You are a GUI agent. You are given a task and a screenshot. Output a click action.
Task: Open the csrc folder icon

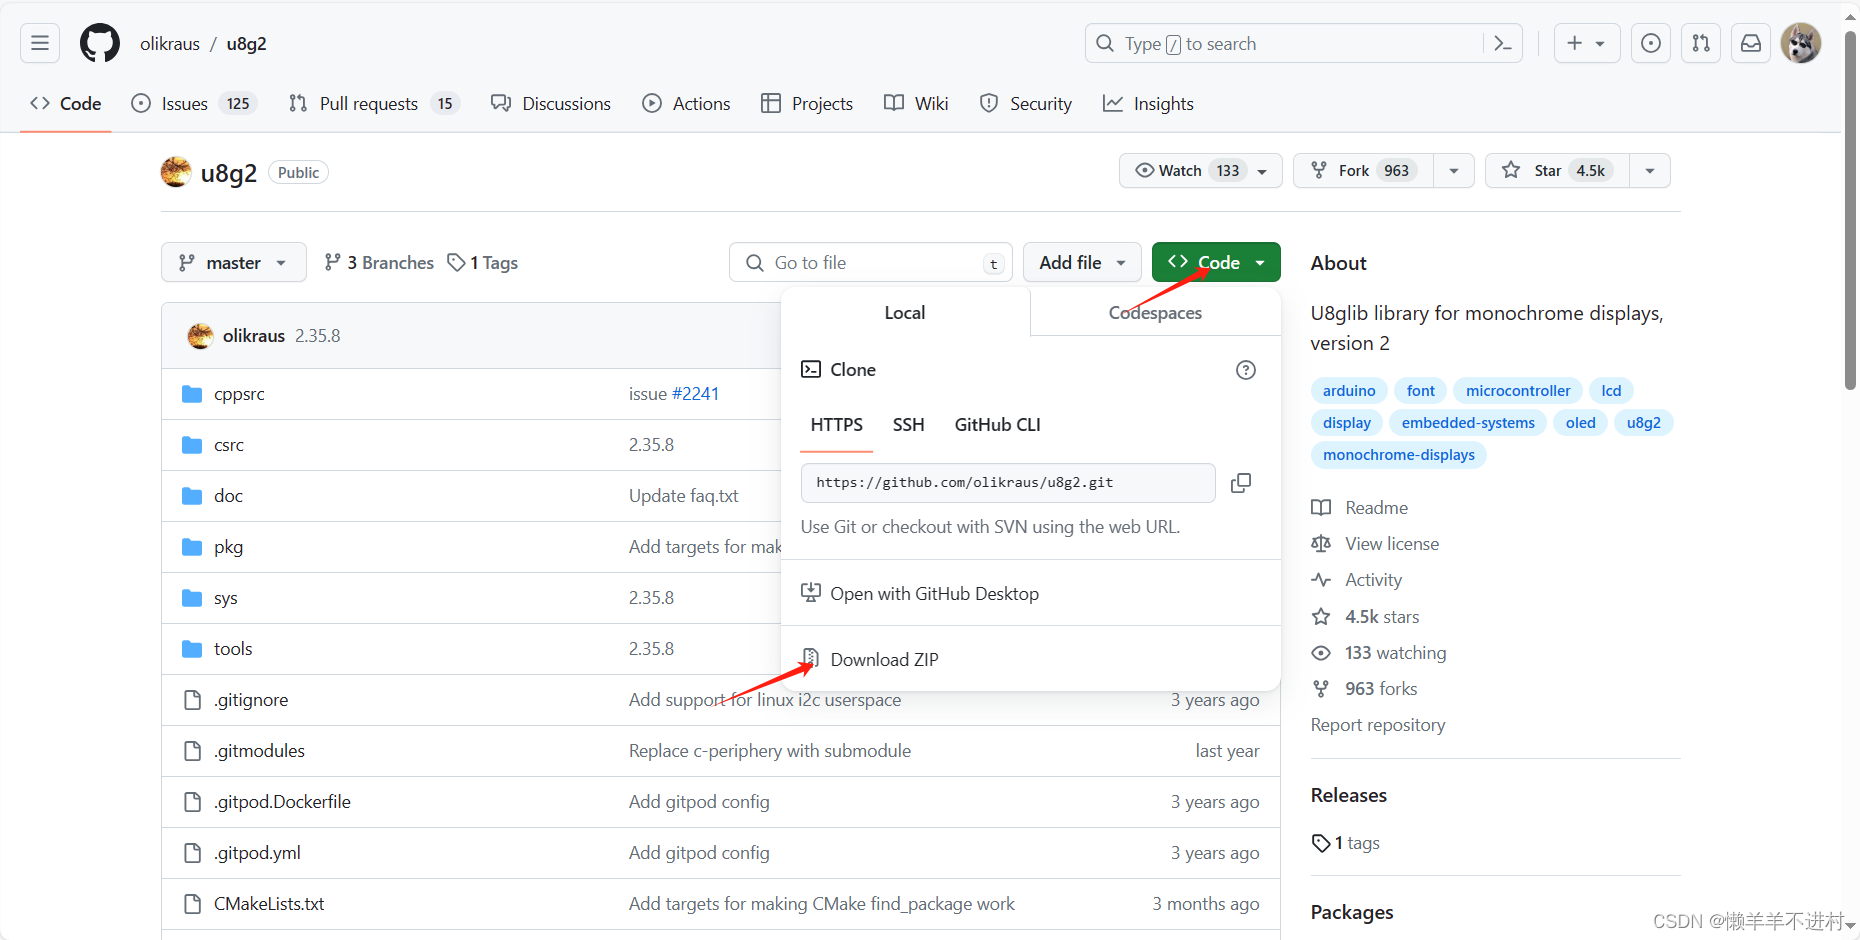click(x=192, y=445)
